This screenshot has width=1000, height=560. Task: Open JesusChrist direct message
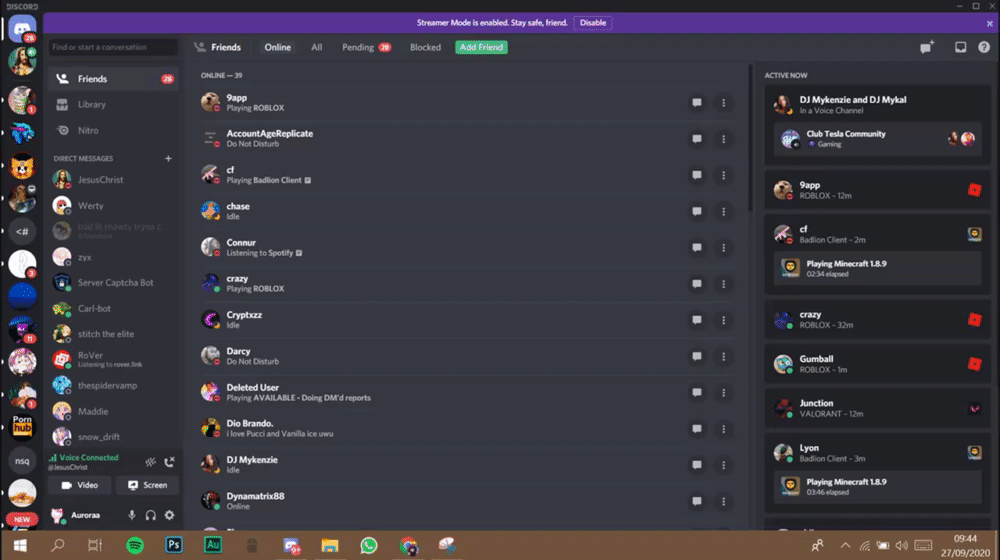(114, 180)
